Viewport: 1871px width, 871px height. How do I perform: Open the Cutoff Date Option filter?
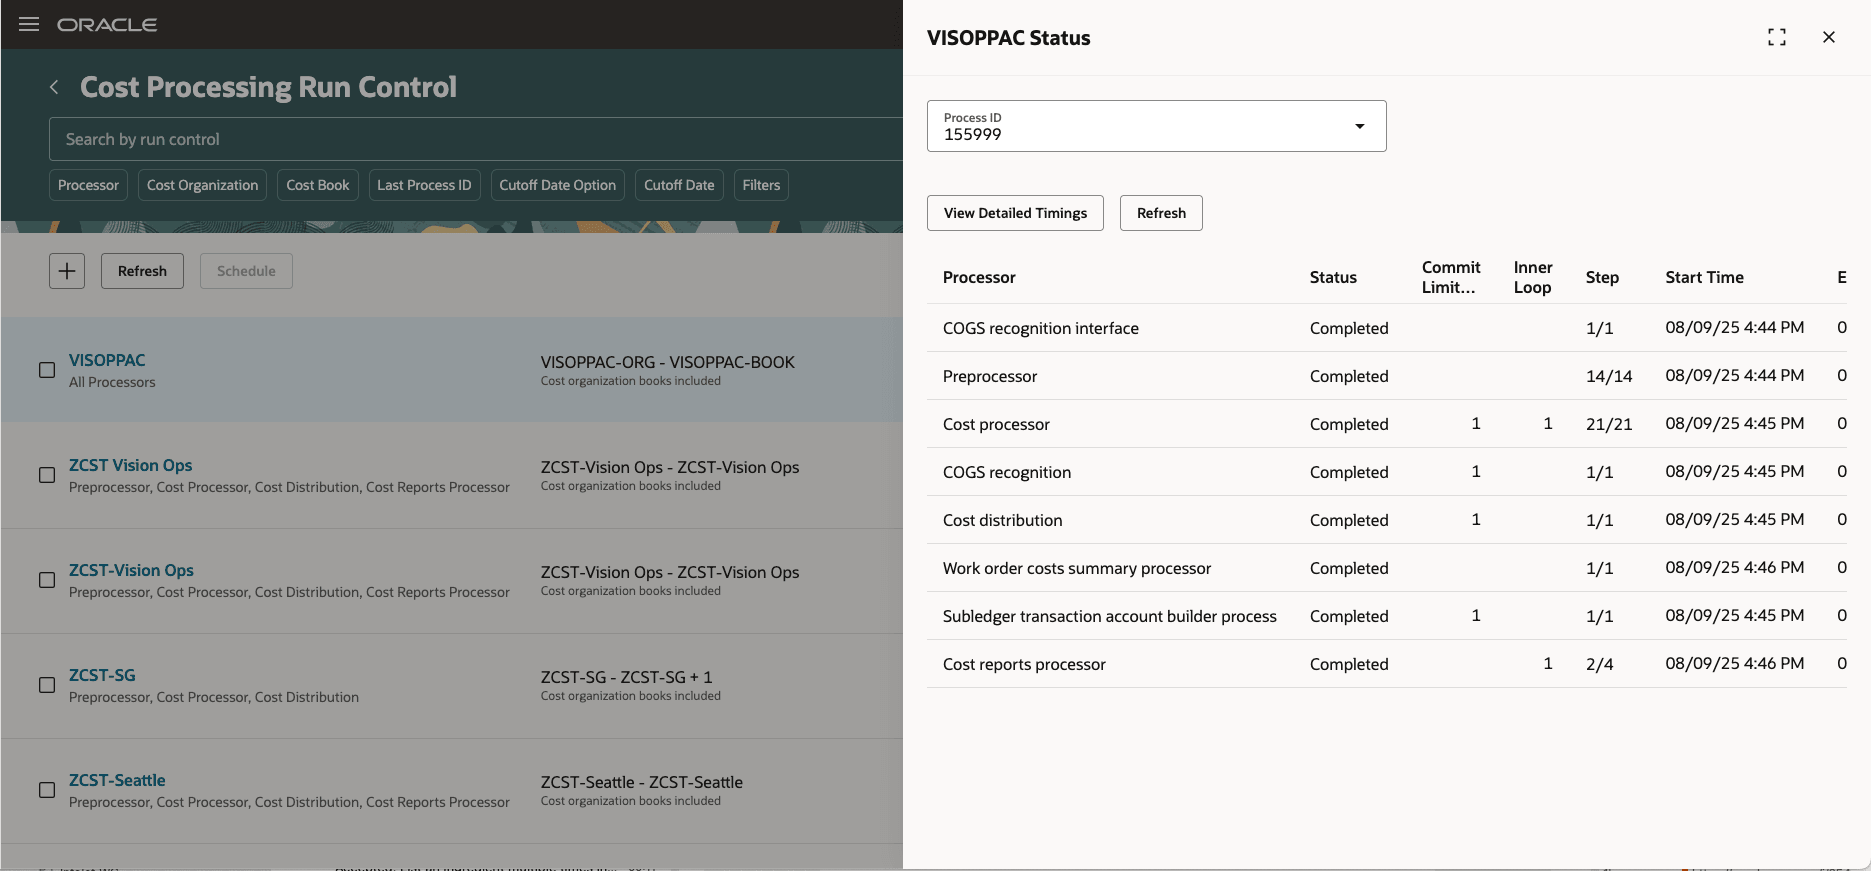(557, 185)
